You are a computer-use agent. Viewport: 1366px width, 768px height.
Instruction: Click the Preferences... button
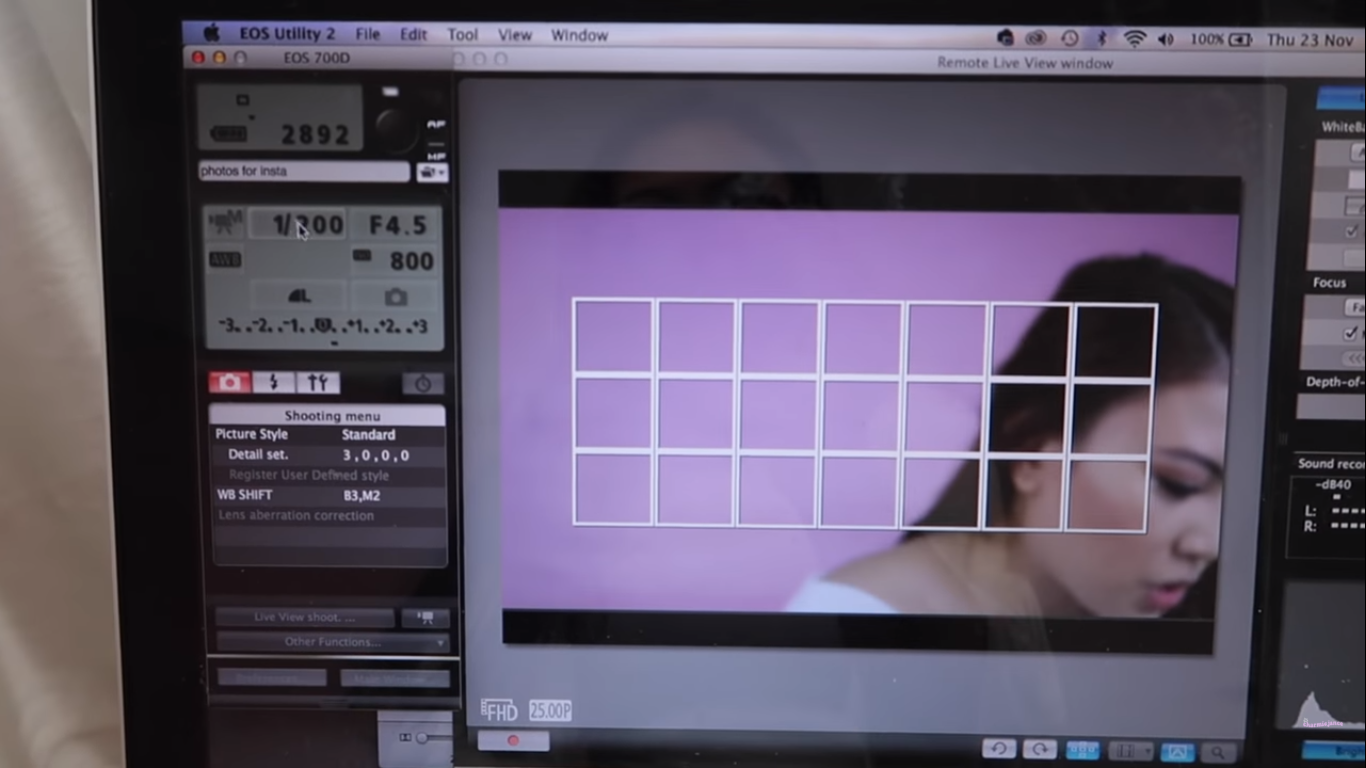tap(272, 677)
